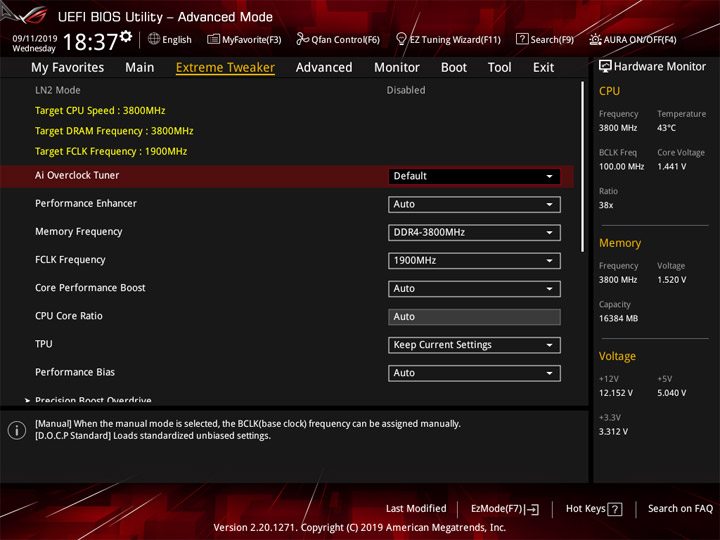Click LN2 Mode Disabled value
720x540 pixels.
(x=406, y=90)
